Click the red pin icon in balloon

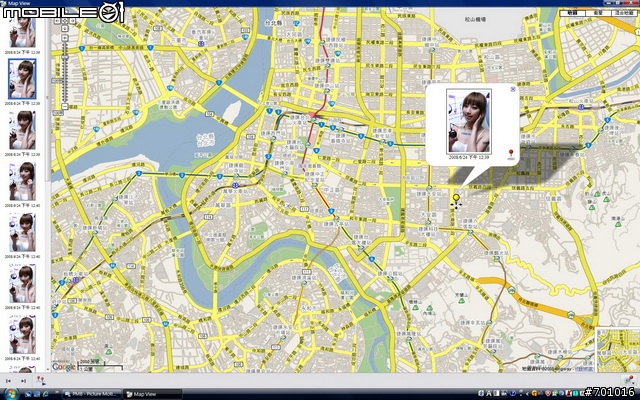(x=510, y=154)
